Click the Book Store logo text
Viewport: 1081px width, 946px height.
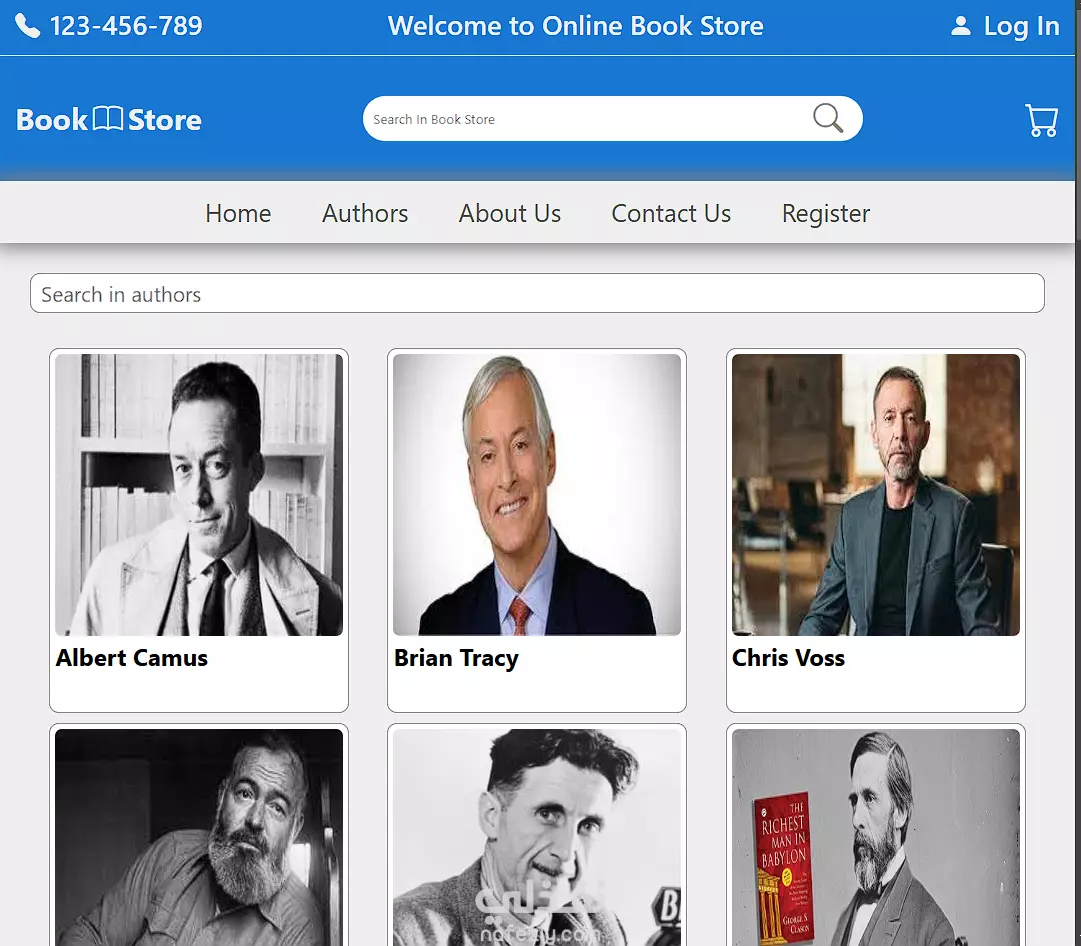point(109,119)
